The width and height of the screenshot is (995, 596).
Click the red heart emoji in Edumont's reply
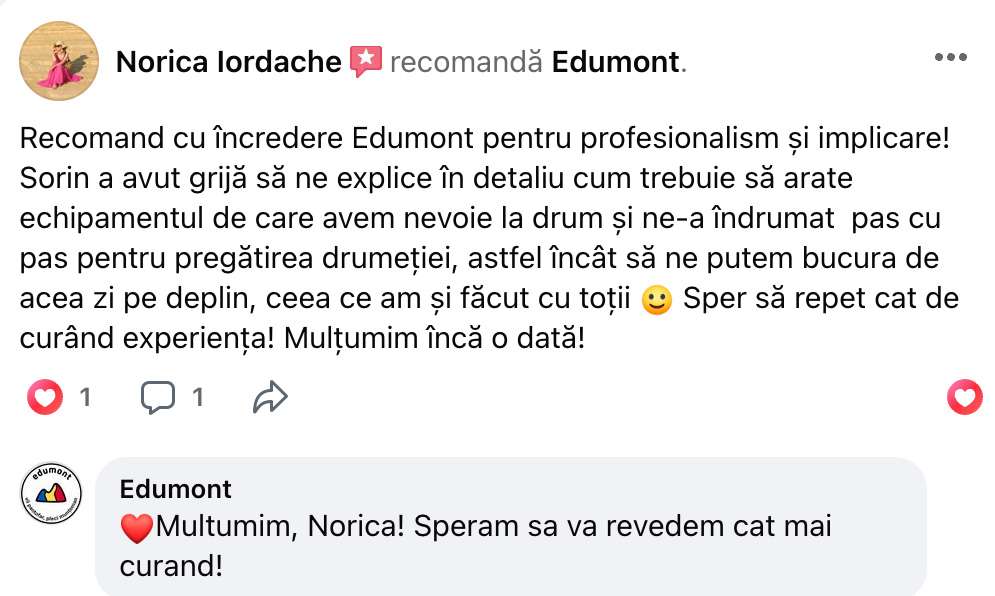pos(135,526)
